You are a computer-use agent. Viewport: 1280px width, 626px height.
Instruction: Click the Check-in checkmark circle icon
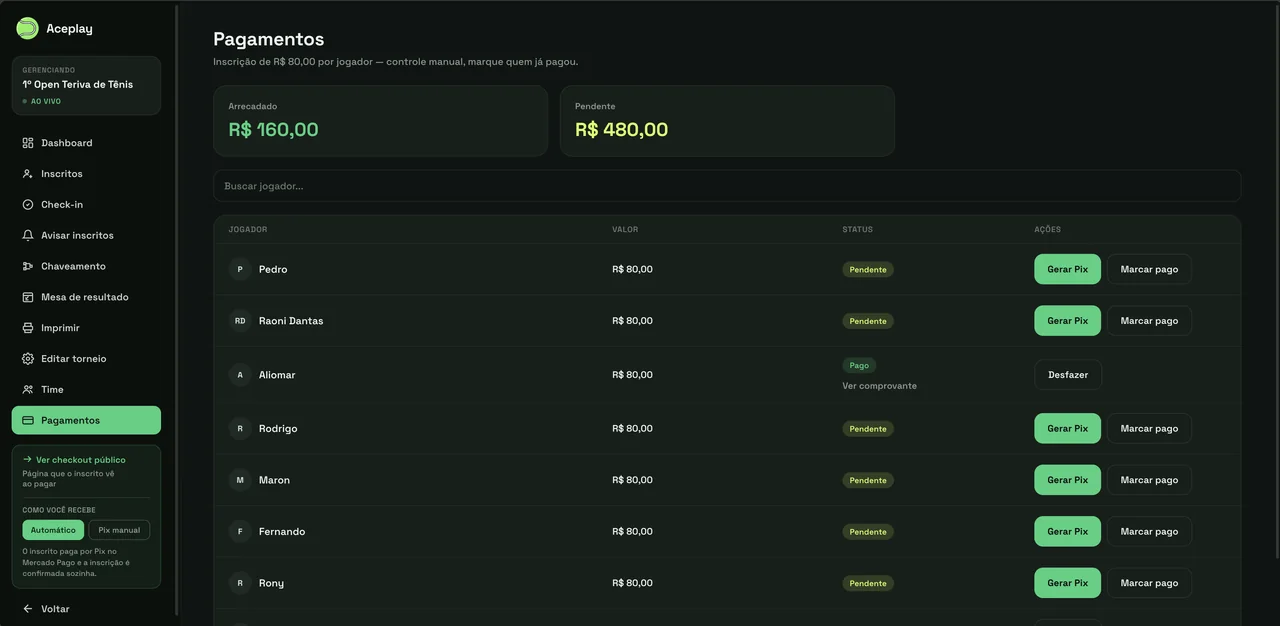28,205
